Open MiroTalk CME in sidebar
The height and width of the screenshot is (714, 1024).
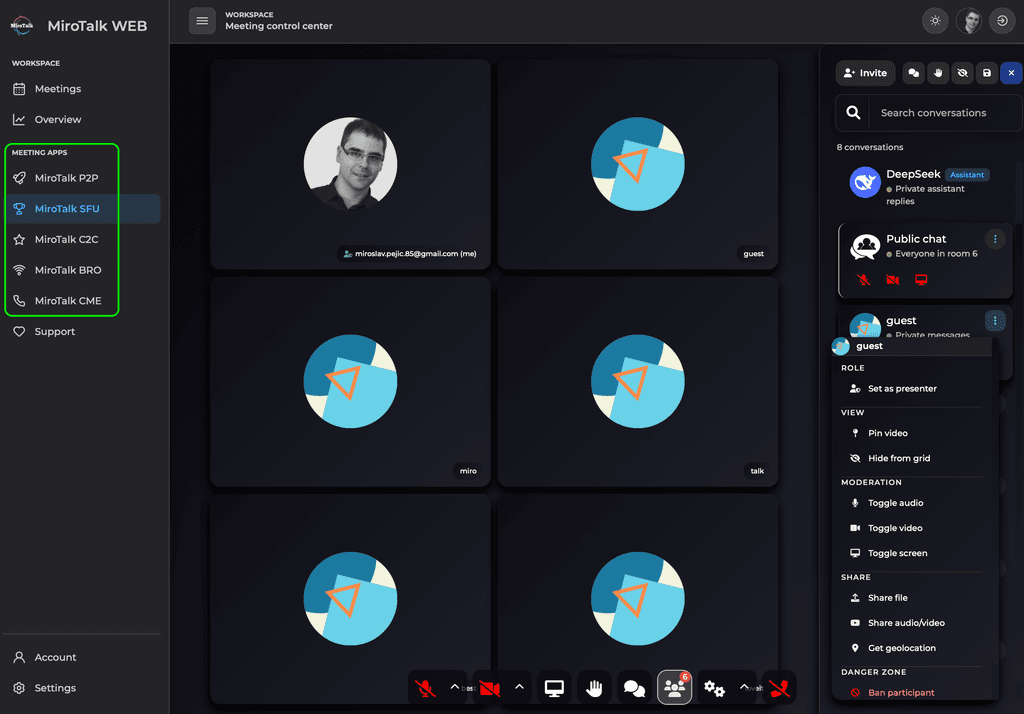(82, 300)
